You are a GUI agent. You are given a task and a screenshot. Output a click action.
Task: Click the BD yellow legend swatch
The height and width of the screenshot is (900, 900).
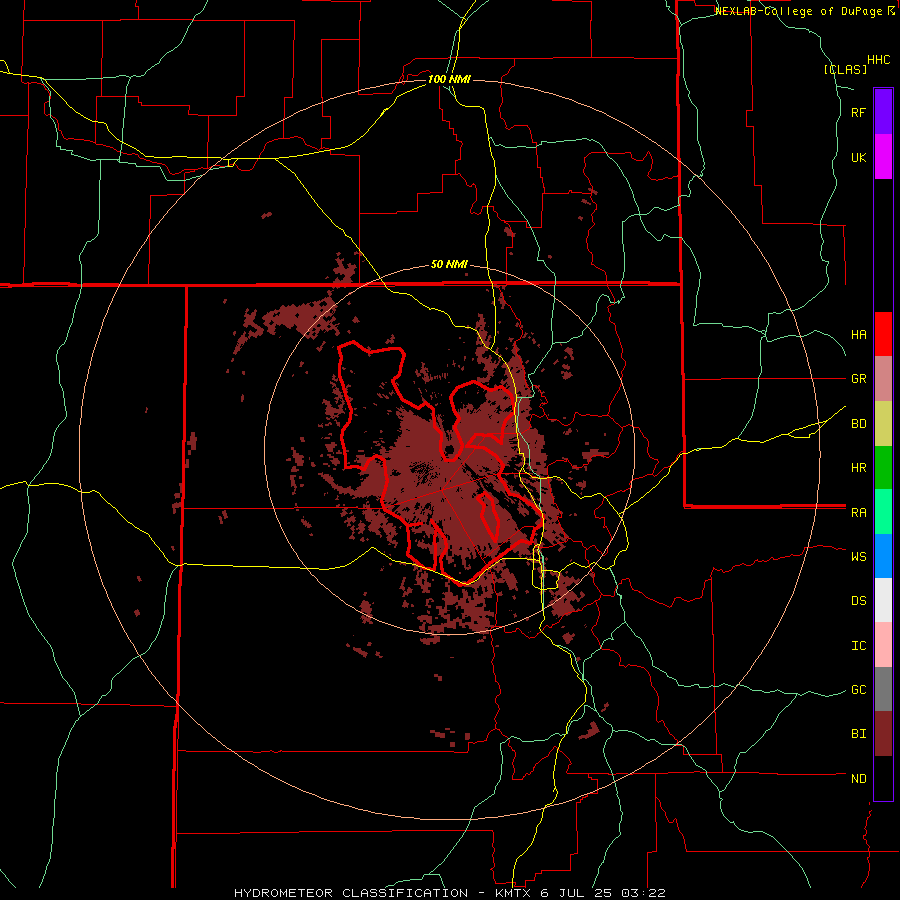(x=883, y=424)
